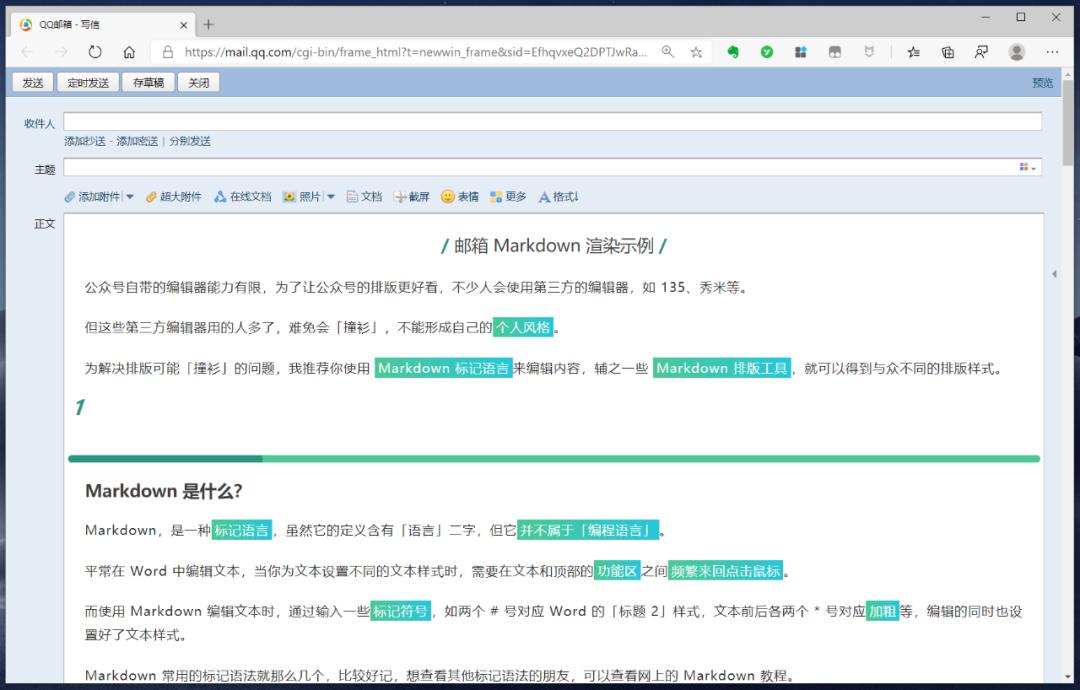Insert an emoji using the 表情 icon
This screenshot has height=690, width=1080.
click(456, 196)
